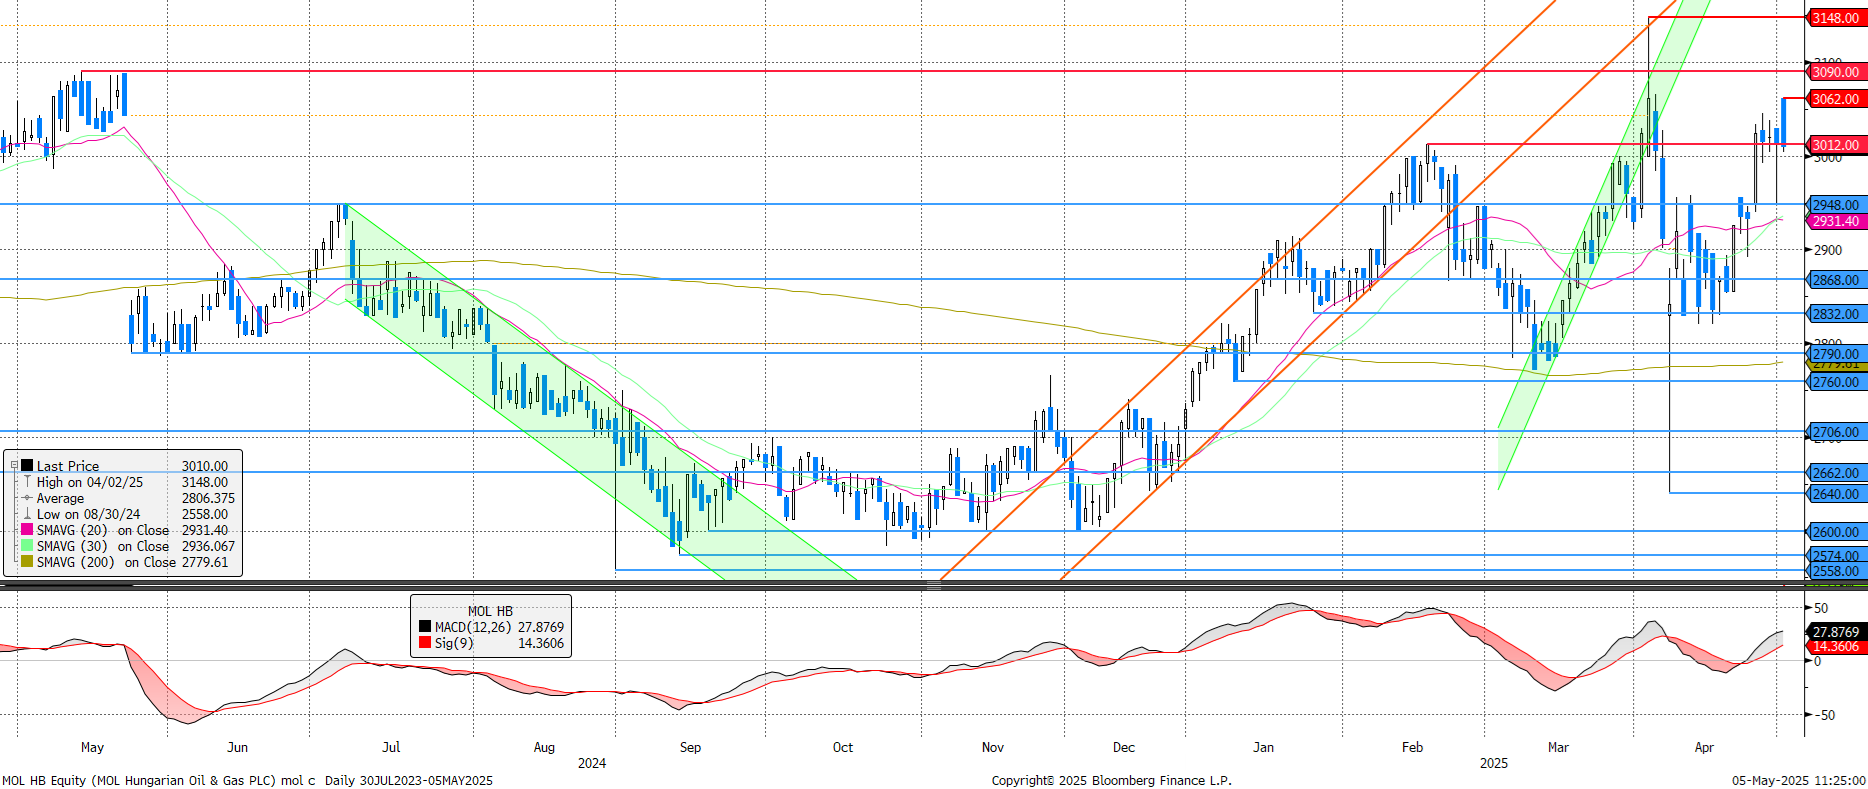Click the 2806.375 Average value in legend
1868x789 pixels.
pyautogui.click(x=208, y=498)
